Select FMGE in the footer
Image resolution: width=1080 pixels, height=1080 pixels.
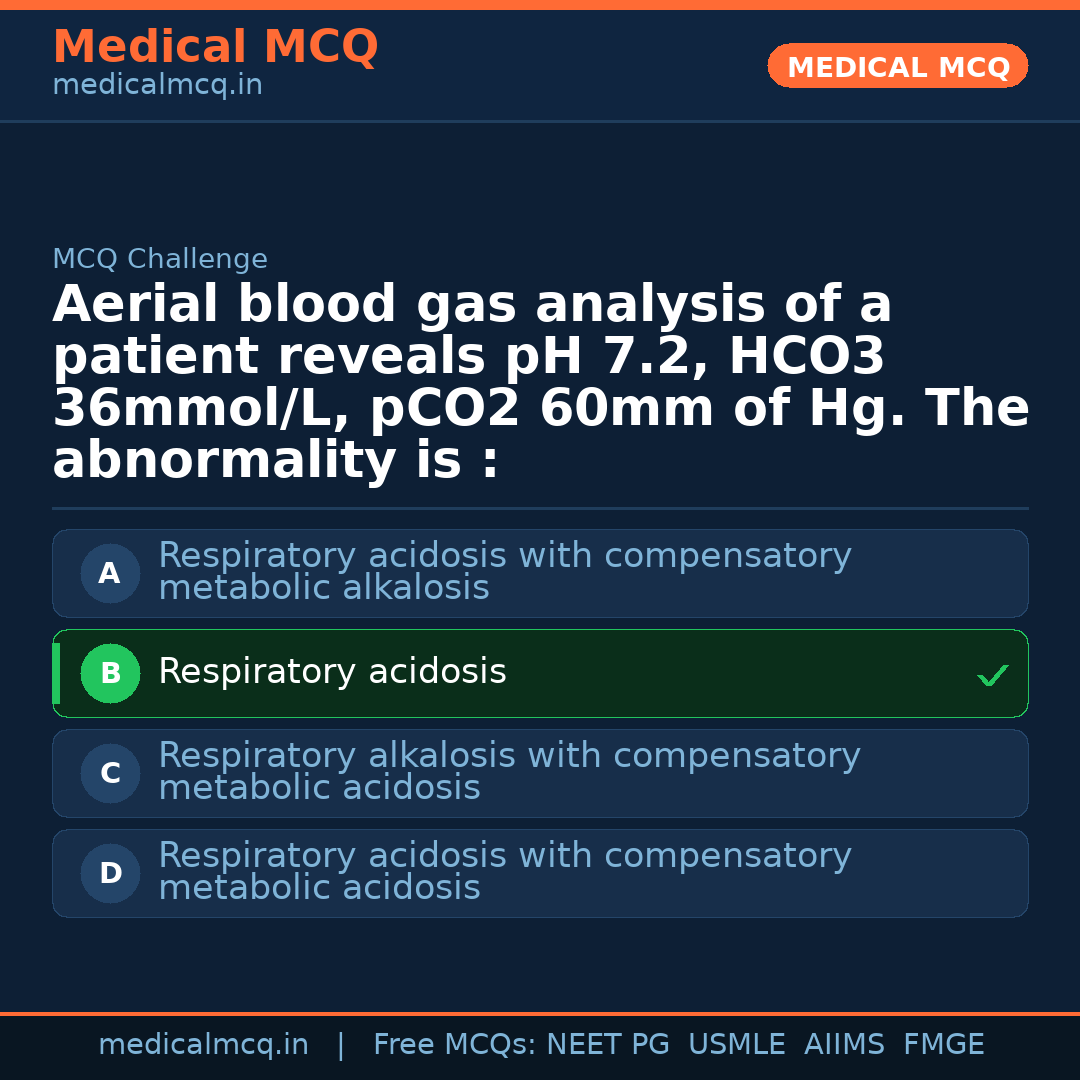[x=943, y=1045]
